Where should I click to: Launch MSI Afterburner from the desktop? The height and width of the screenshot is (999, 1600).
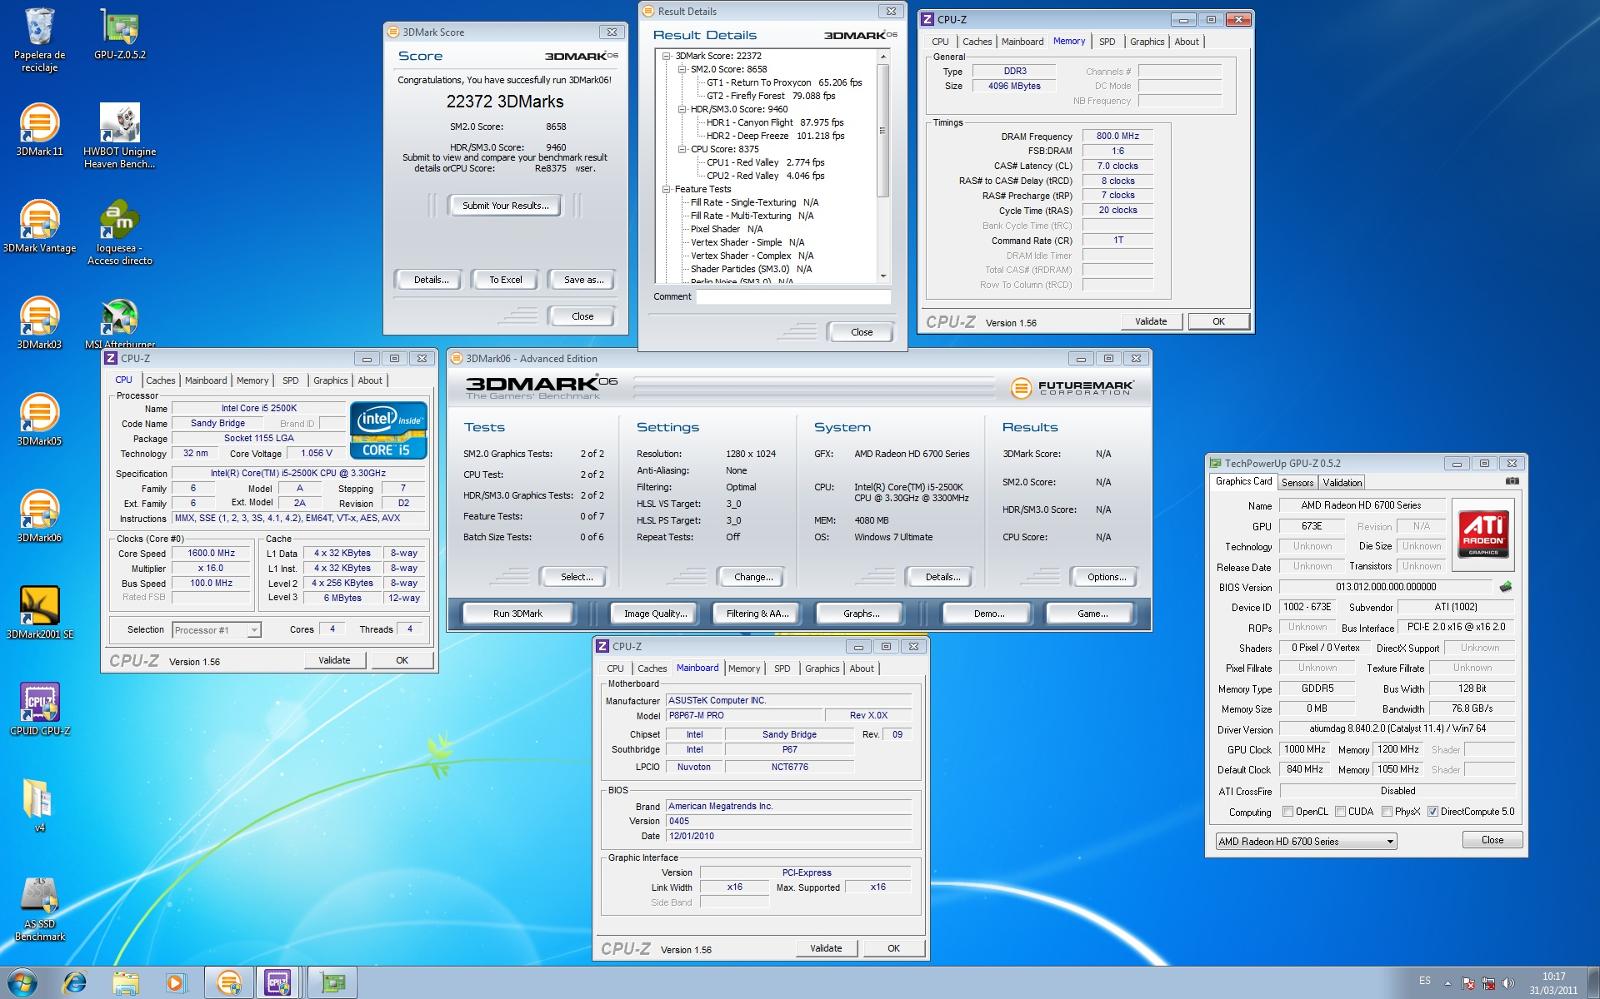coord(120,323)
